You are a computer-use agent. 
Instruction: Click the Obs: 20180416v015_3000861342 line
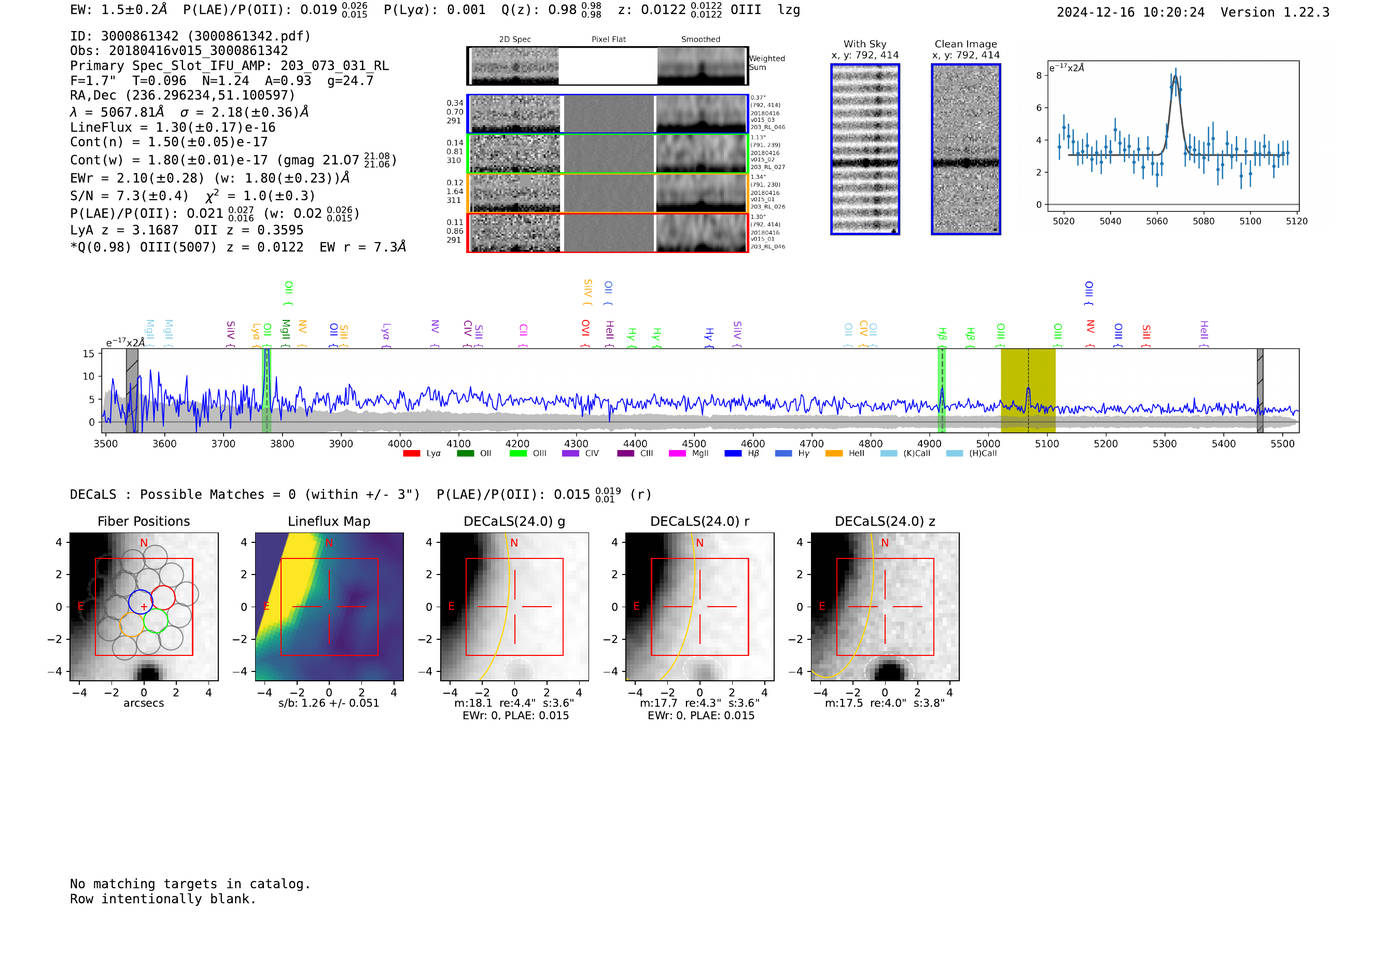[179, 51]
